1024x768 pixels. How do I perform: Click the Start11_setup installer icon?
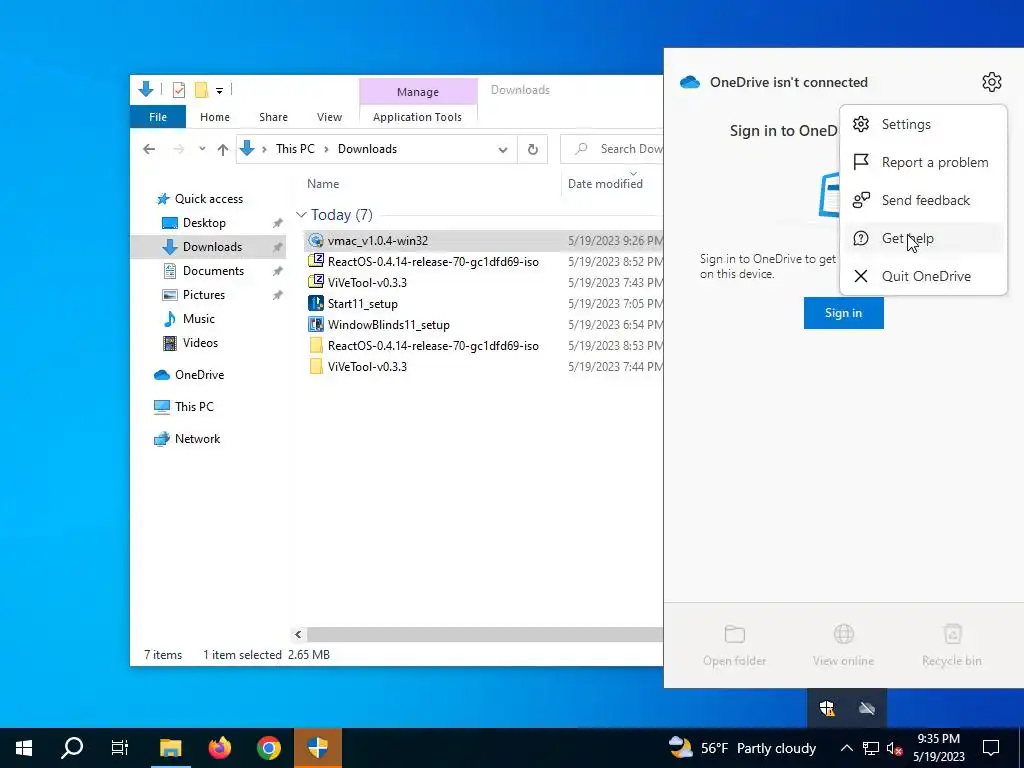316,303
